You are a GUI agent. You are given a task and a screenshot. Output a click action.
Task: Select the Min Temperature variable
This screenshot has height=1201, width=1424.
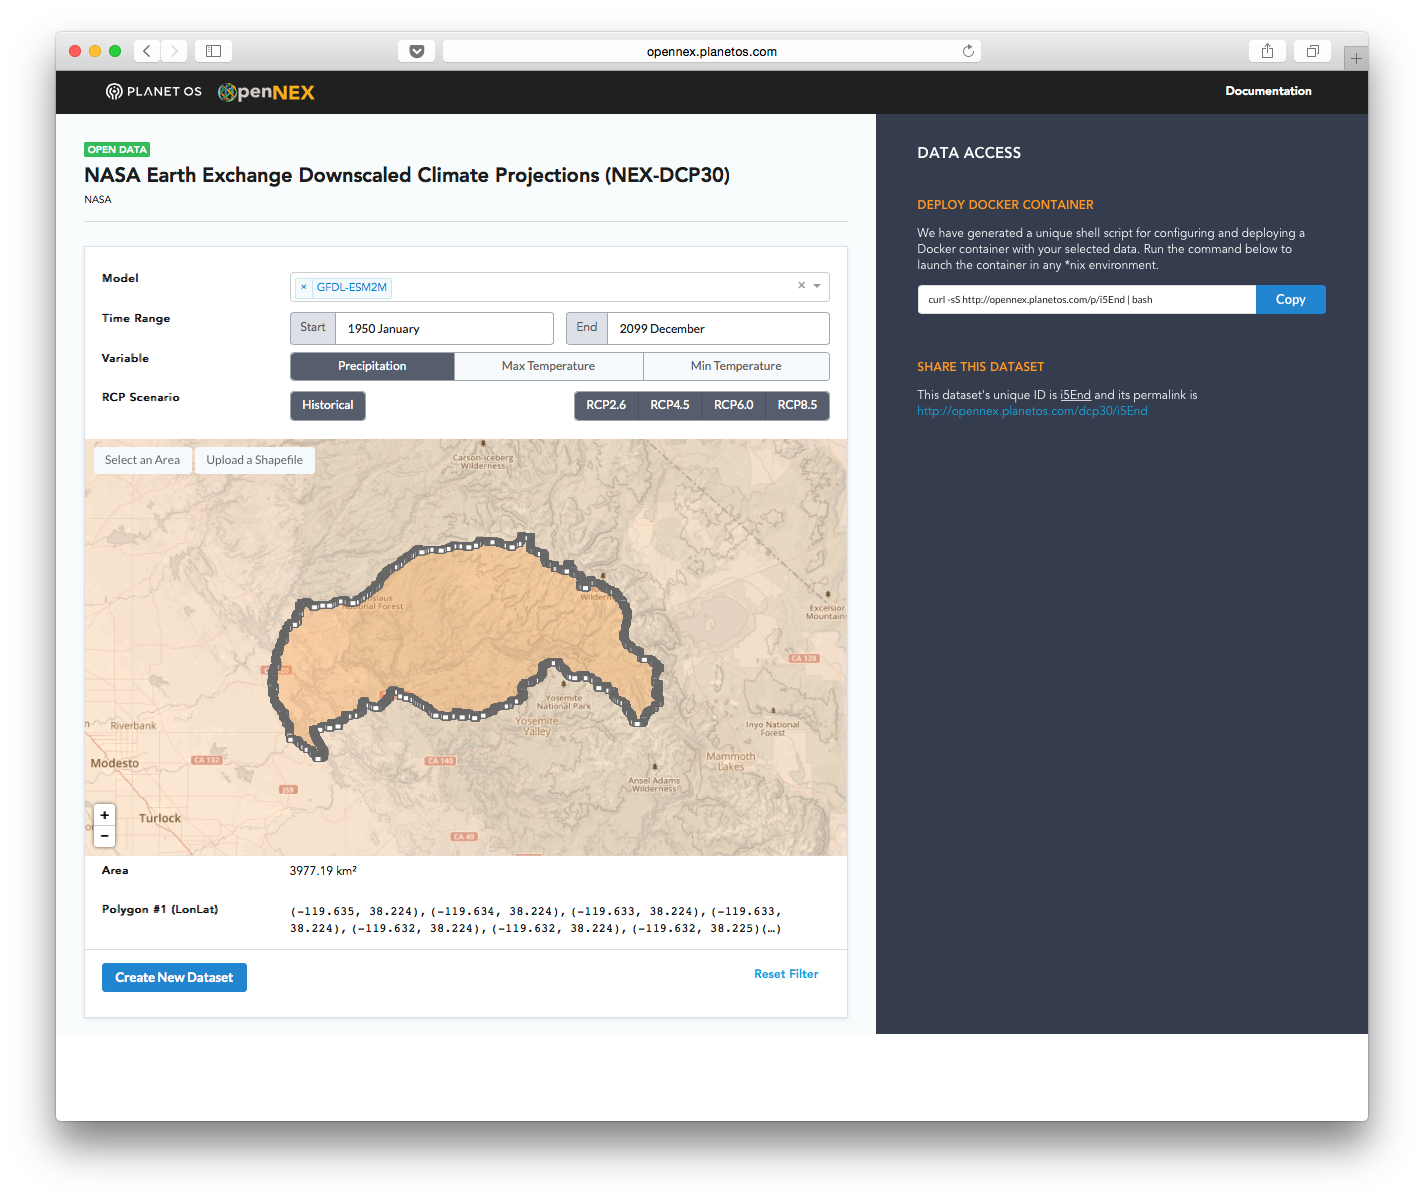736,366
